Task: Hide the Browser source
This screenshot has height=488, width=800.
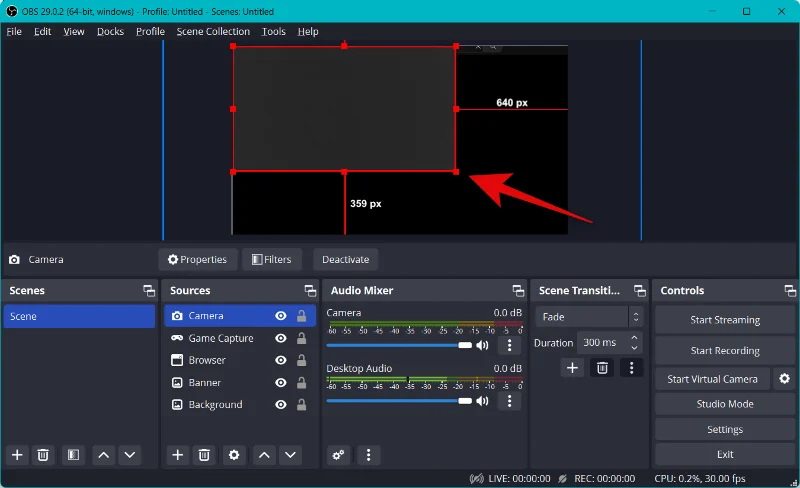Action: tap(281, 360)
